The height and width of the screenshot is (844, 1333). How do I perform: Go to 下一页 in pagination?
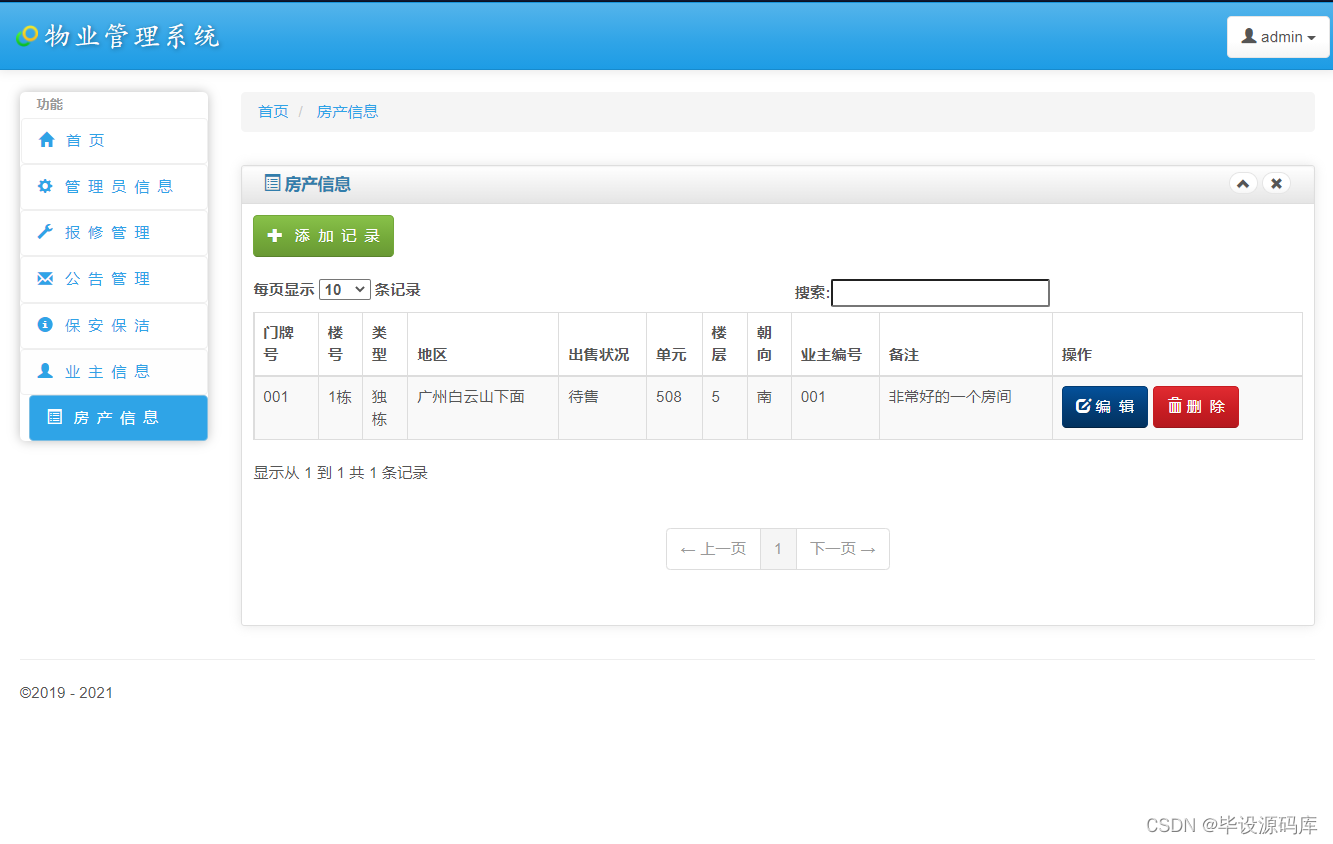point(843,549)
